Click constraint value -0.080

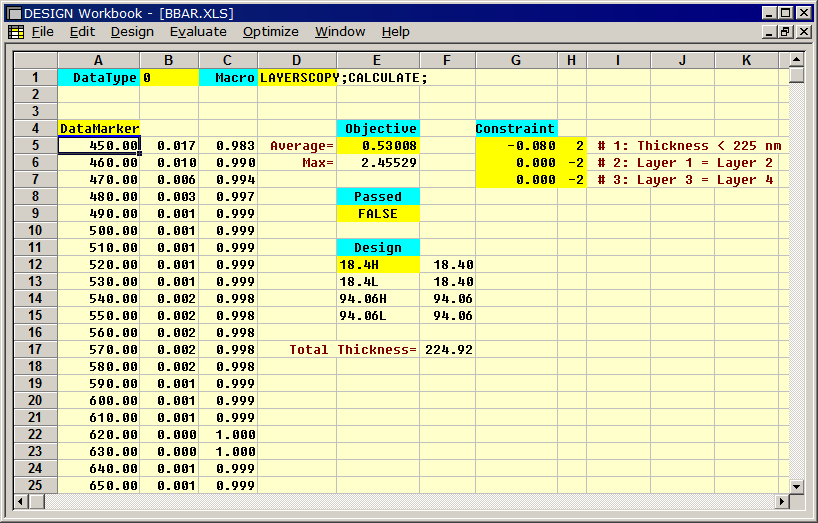(516, 145)
